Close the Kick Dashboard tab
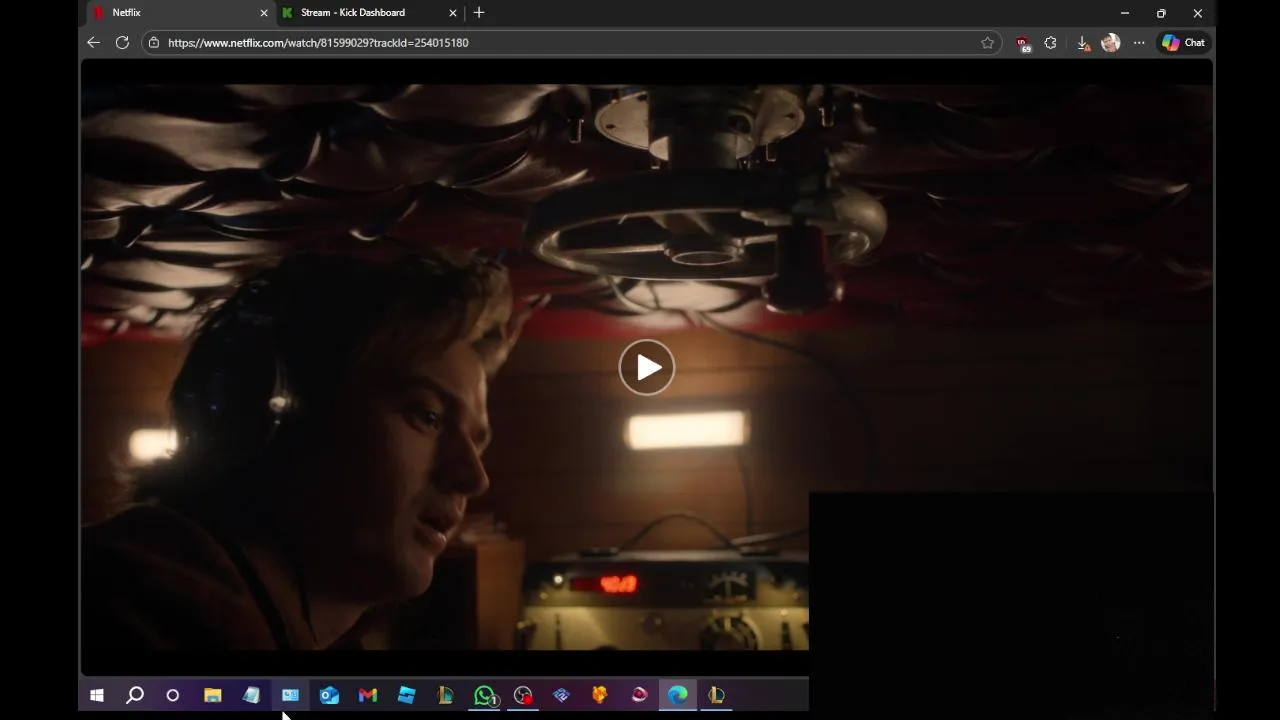1280x720 pixels. (x=453, y=13)
